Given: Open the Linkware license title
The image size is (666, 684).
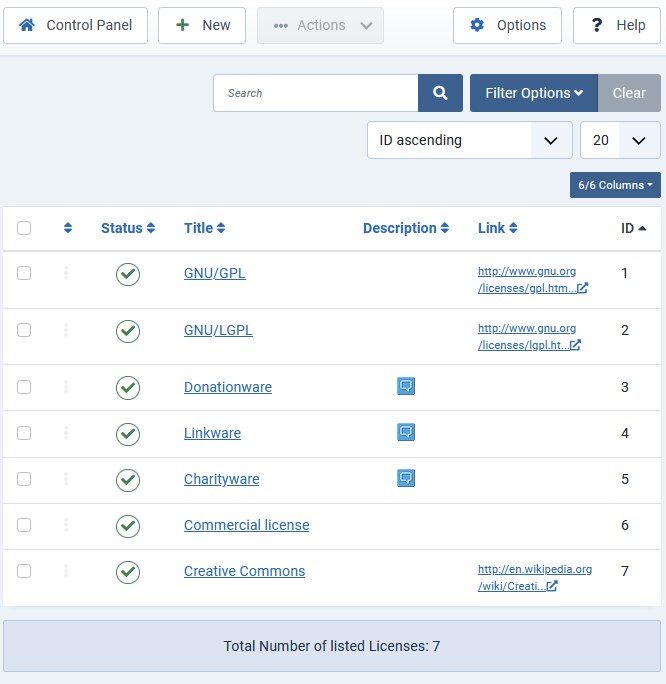Looking at the screenshot, I should [212, 433].
